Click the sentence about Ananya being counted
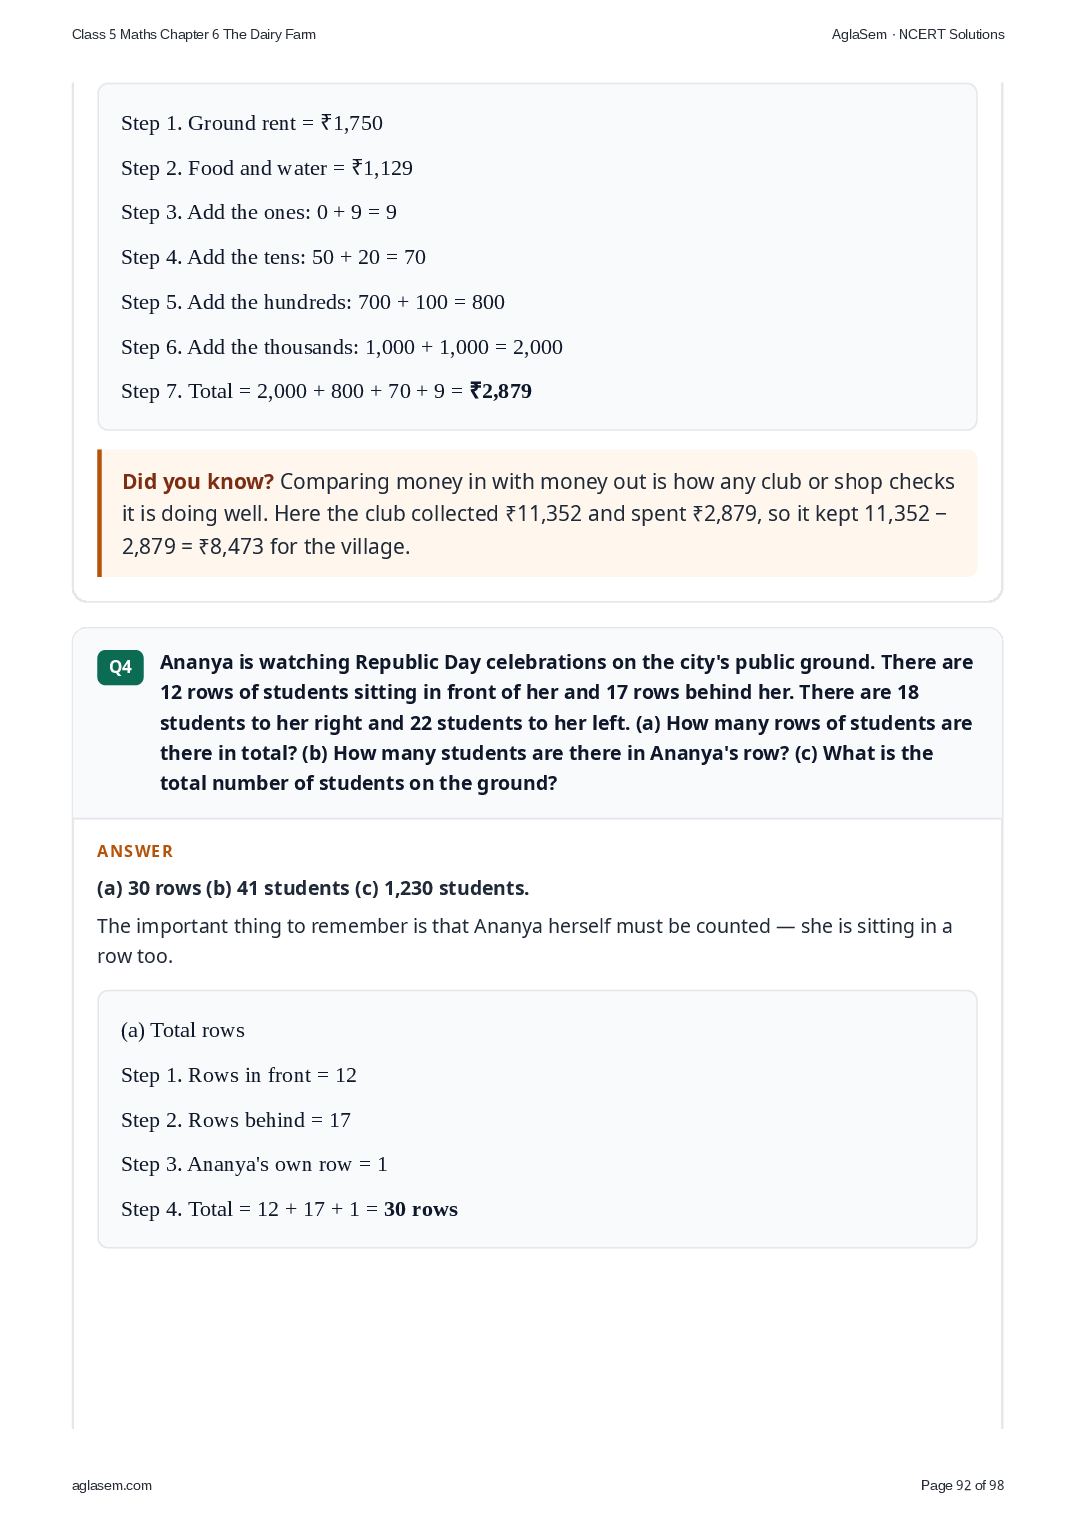The image size is (1076, 1522). (x=525, y=941)
